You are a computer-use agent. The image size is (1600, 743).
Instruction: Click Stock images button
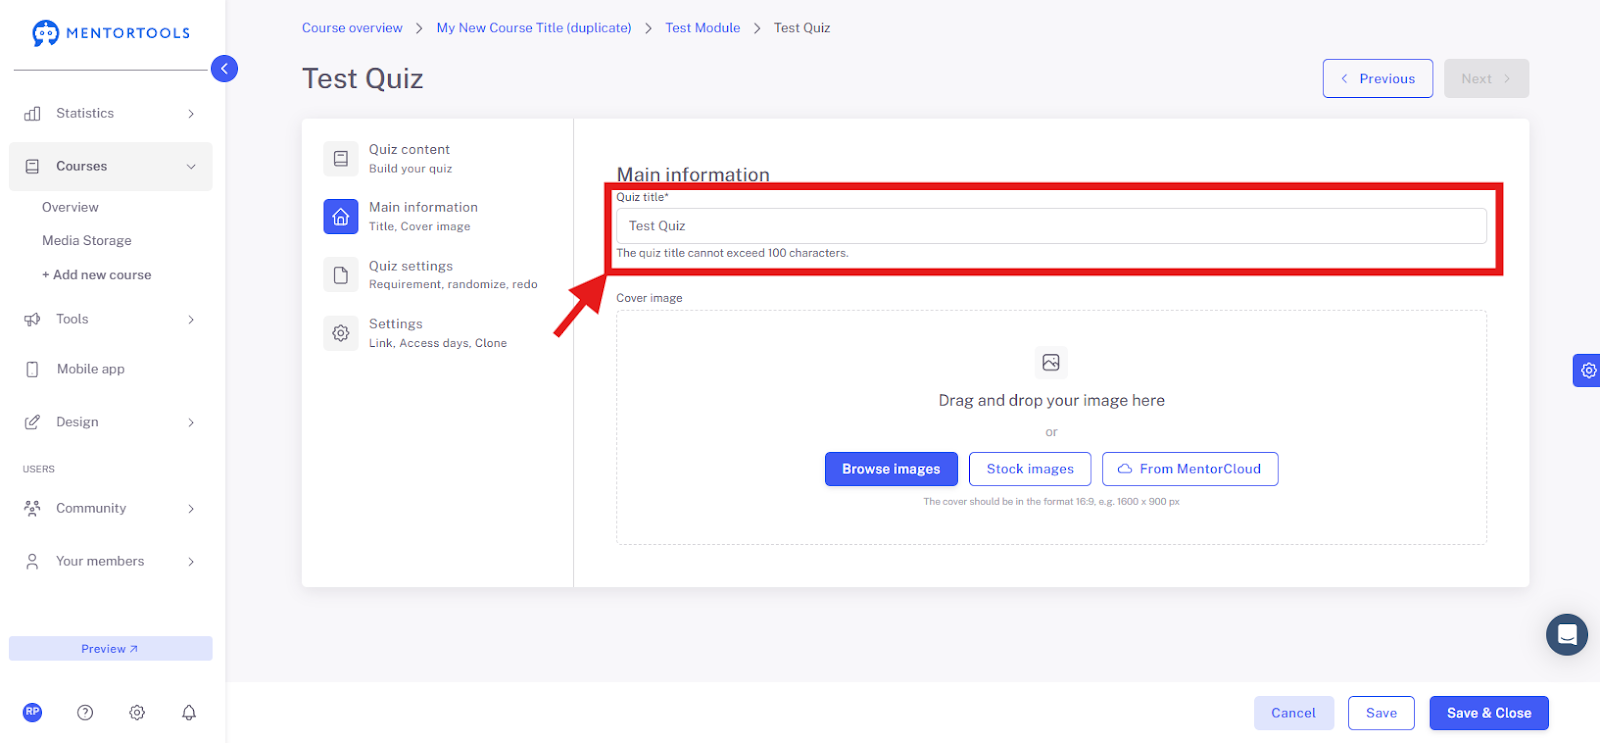point(1030,469)
